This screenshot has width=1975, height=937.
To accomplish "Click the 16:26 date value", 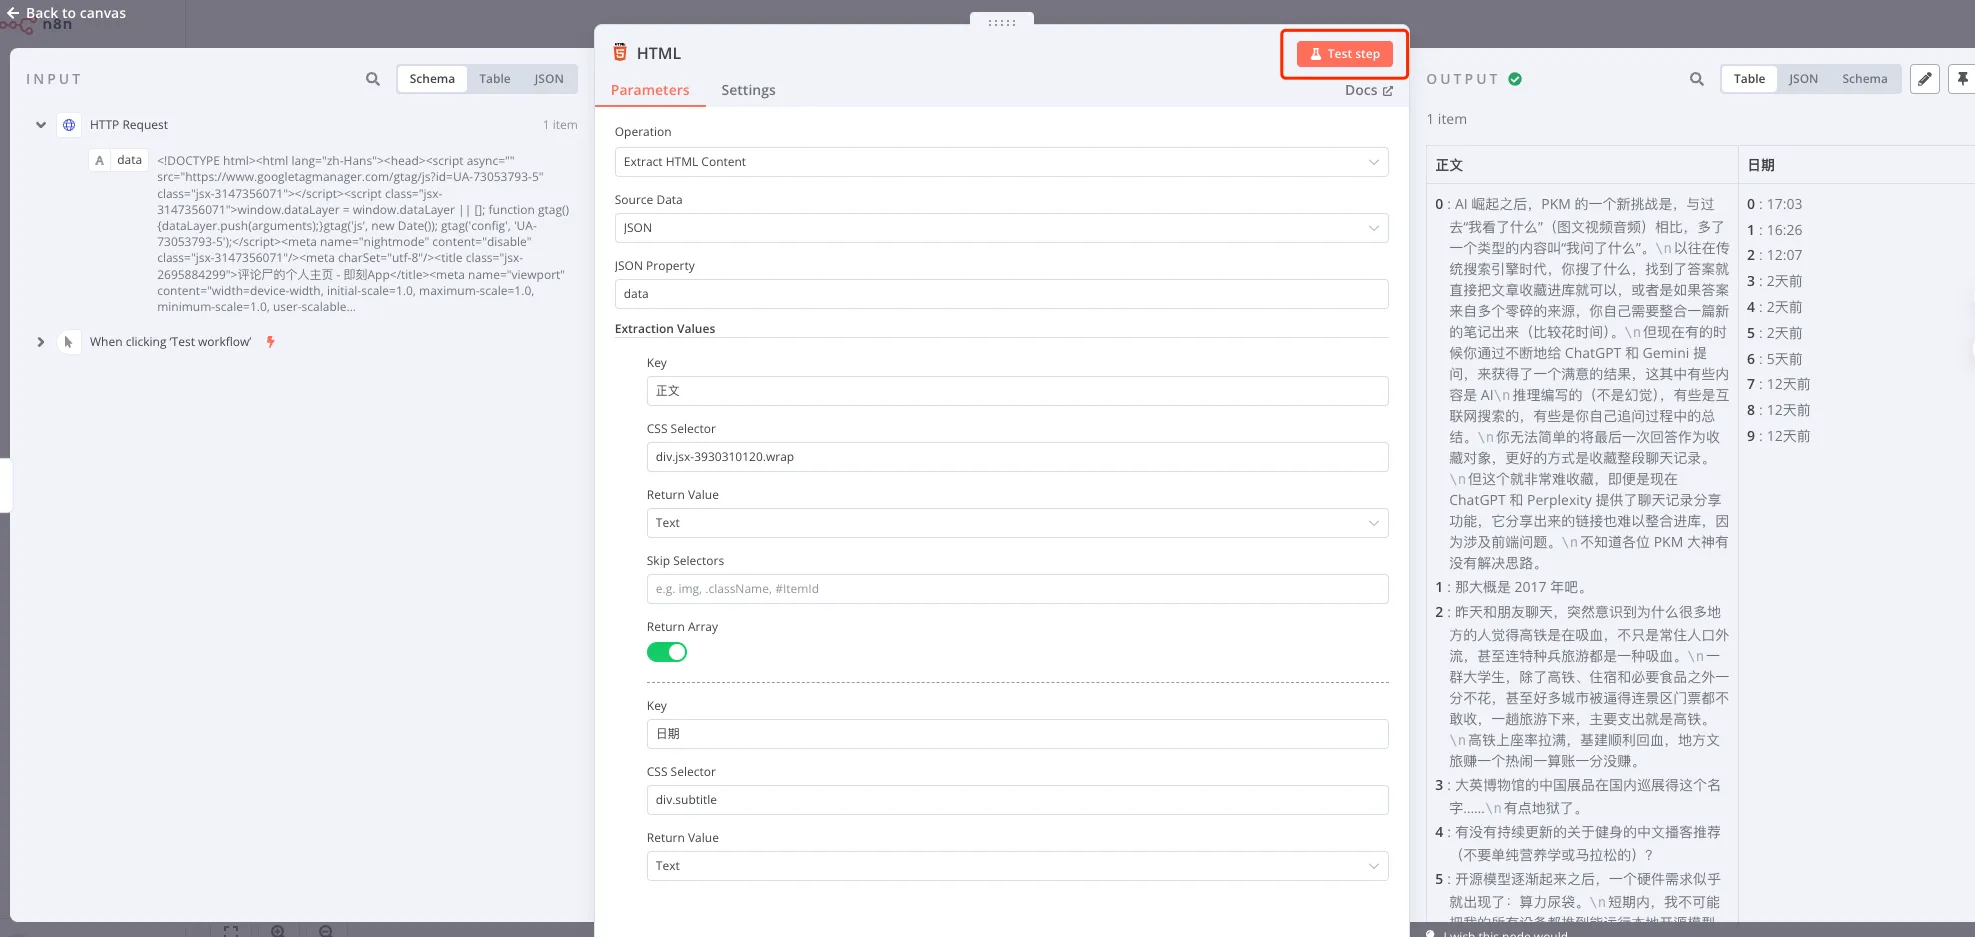I will click(1784, 230).
